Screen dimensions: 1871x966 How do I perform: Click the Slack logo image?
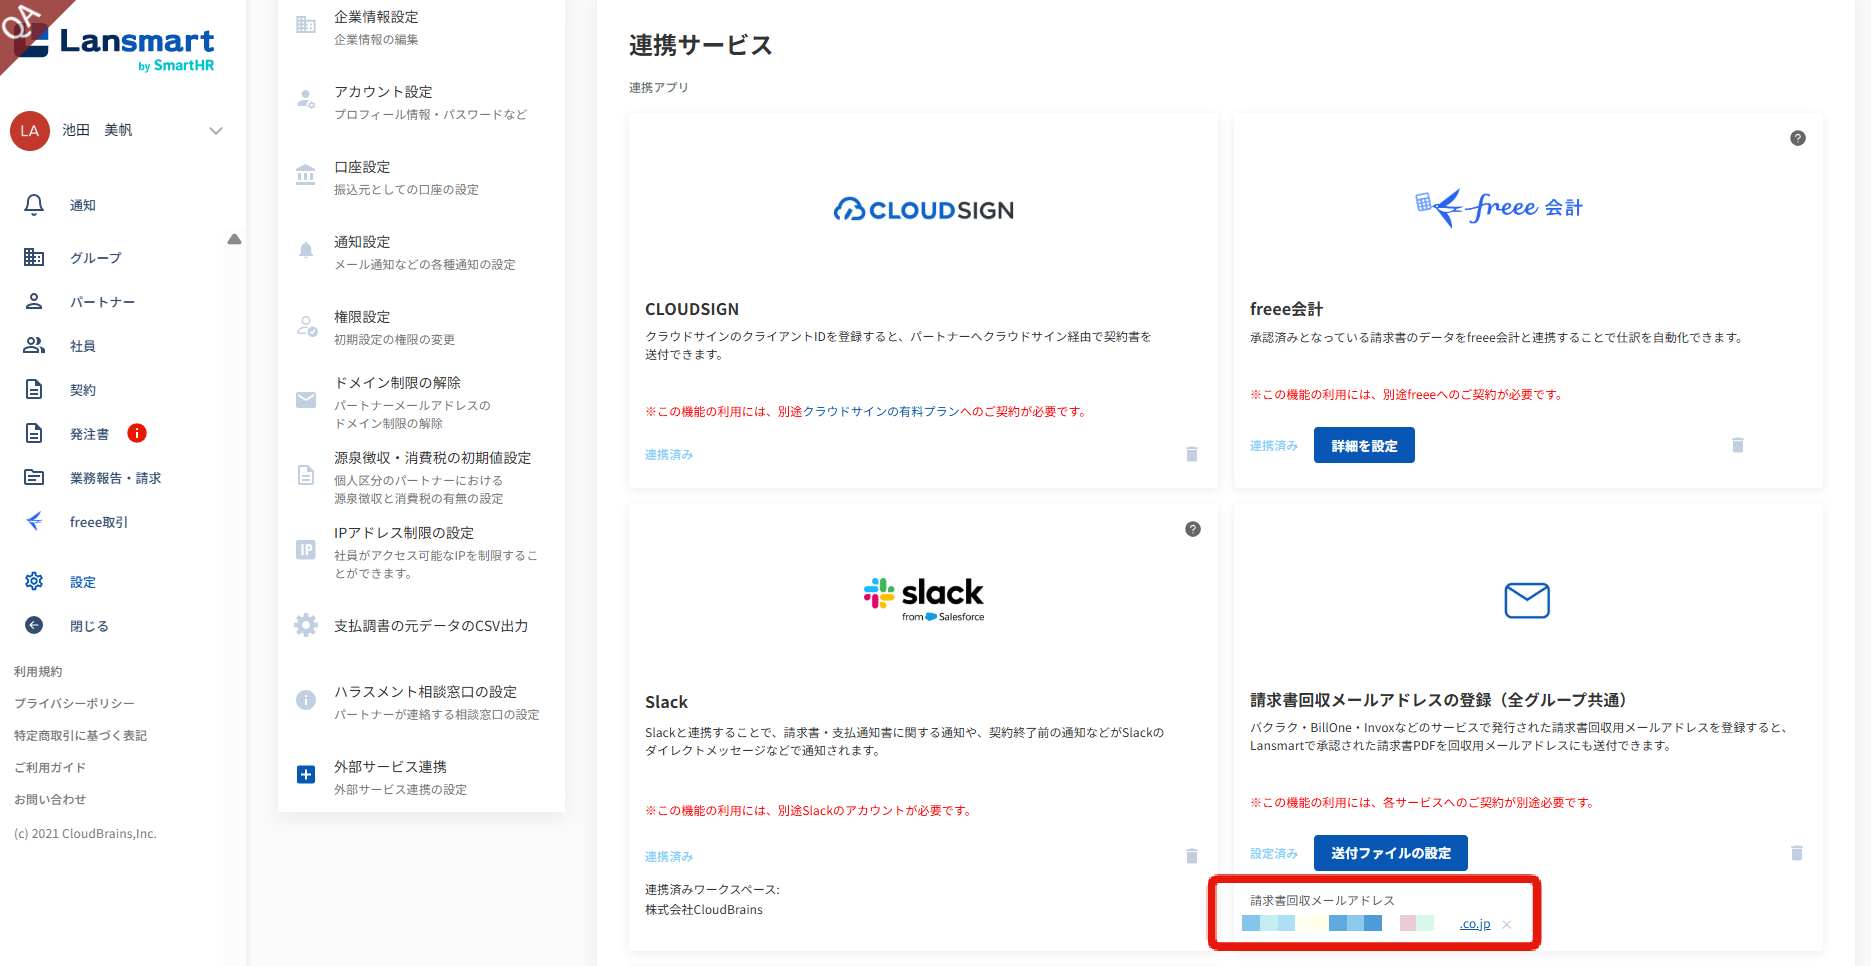[x=924, y=599]
